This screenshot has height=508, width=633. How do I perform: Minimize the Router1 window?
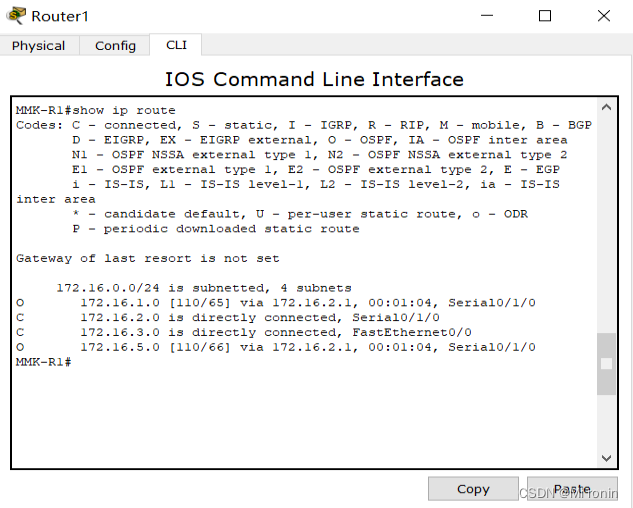click(487, 16)
